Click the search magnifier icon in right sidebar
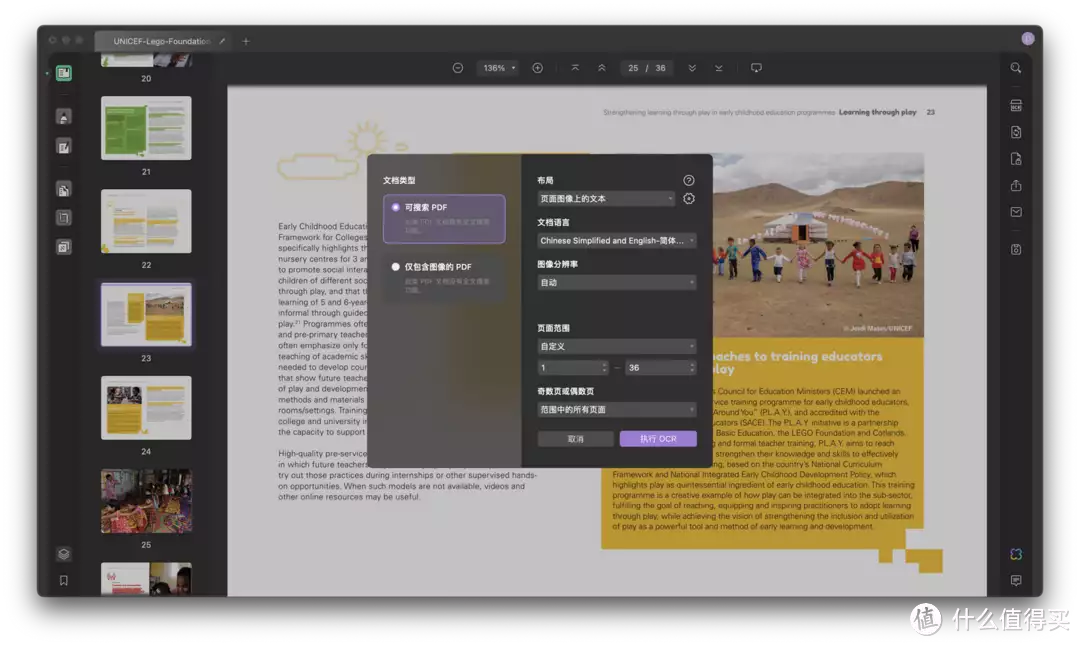 tap(1016, 68)
